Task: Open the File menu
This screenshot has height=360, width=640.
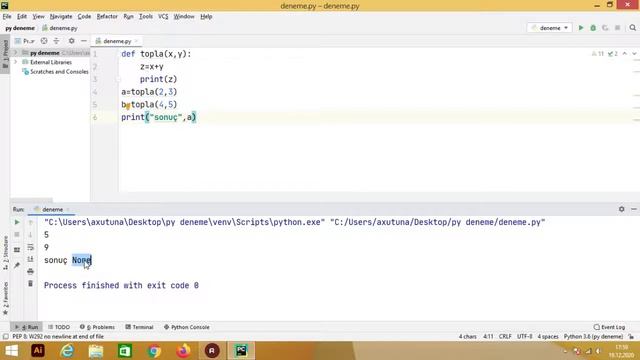Action: pos(7,16)
